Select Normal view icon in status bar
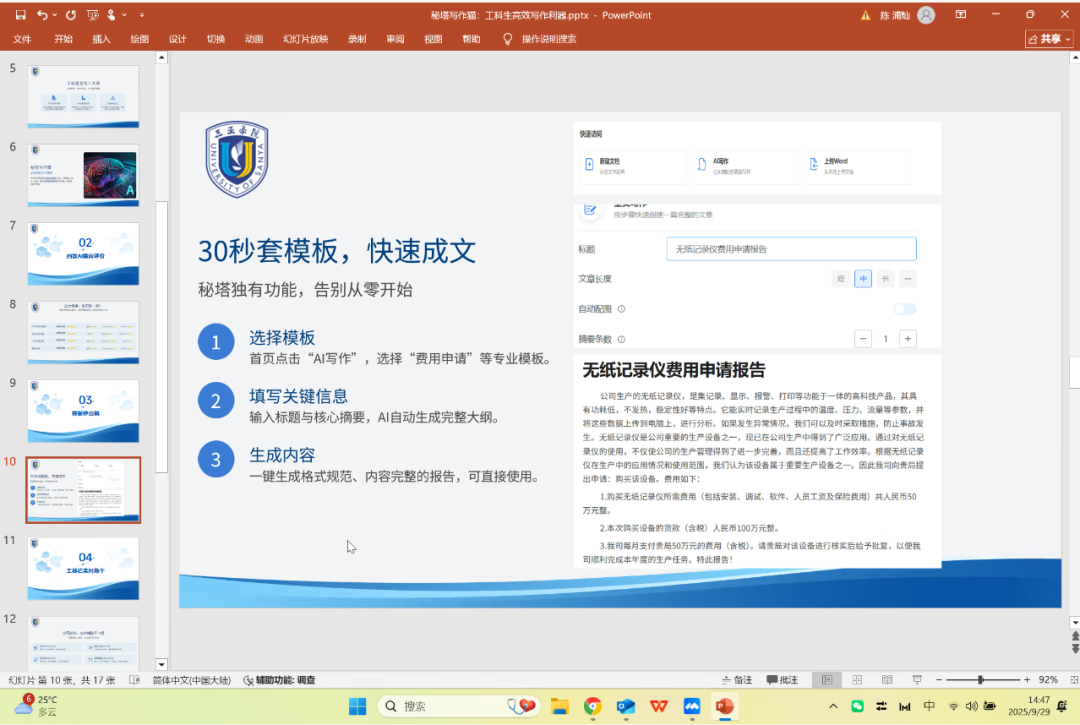 point(826,680)
